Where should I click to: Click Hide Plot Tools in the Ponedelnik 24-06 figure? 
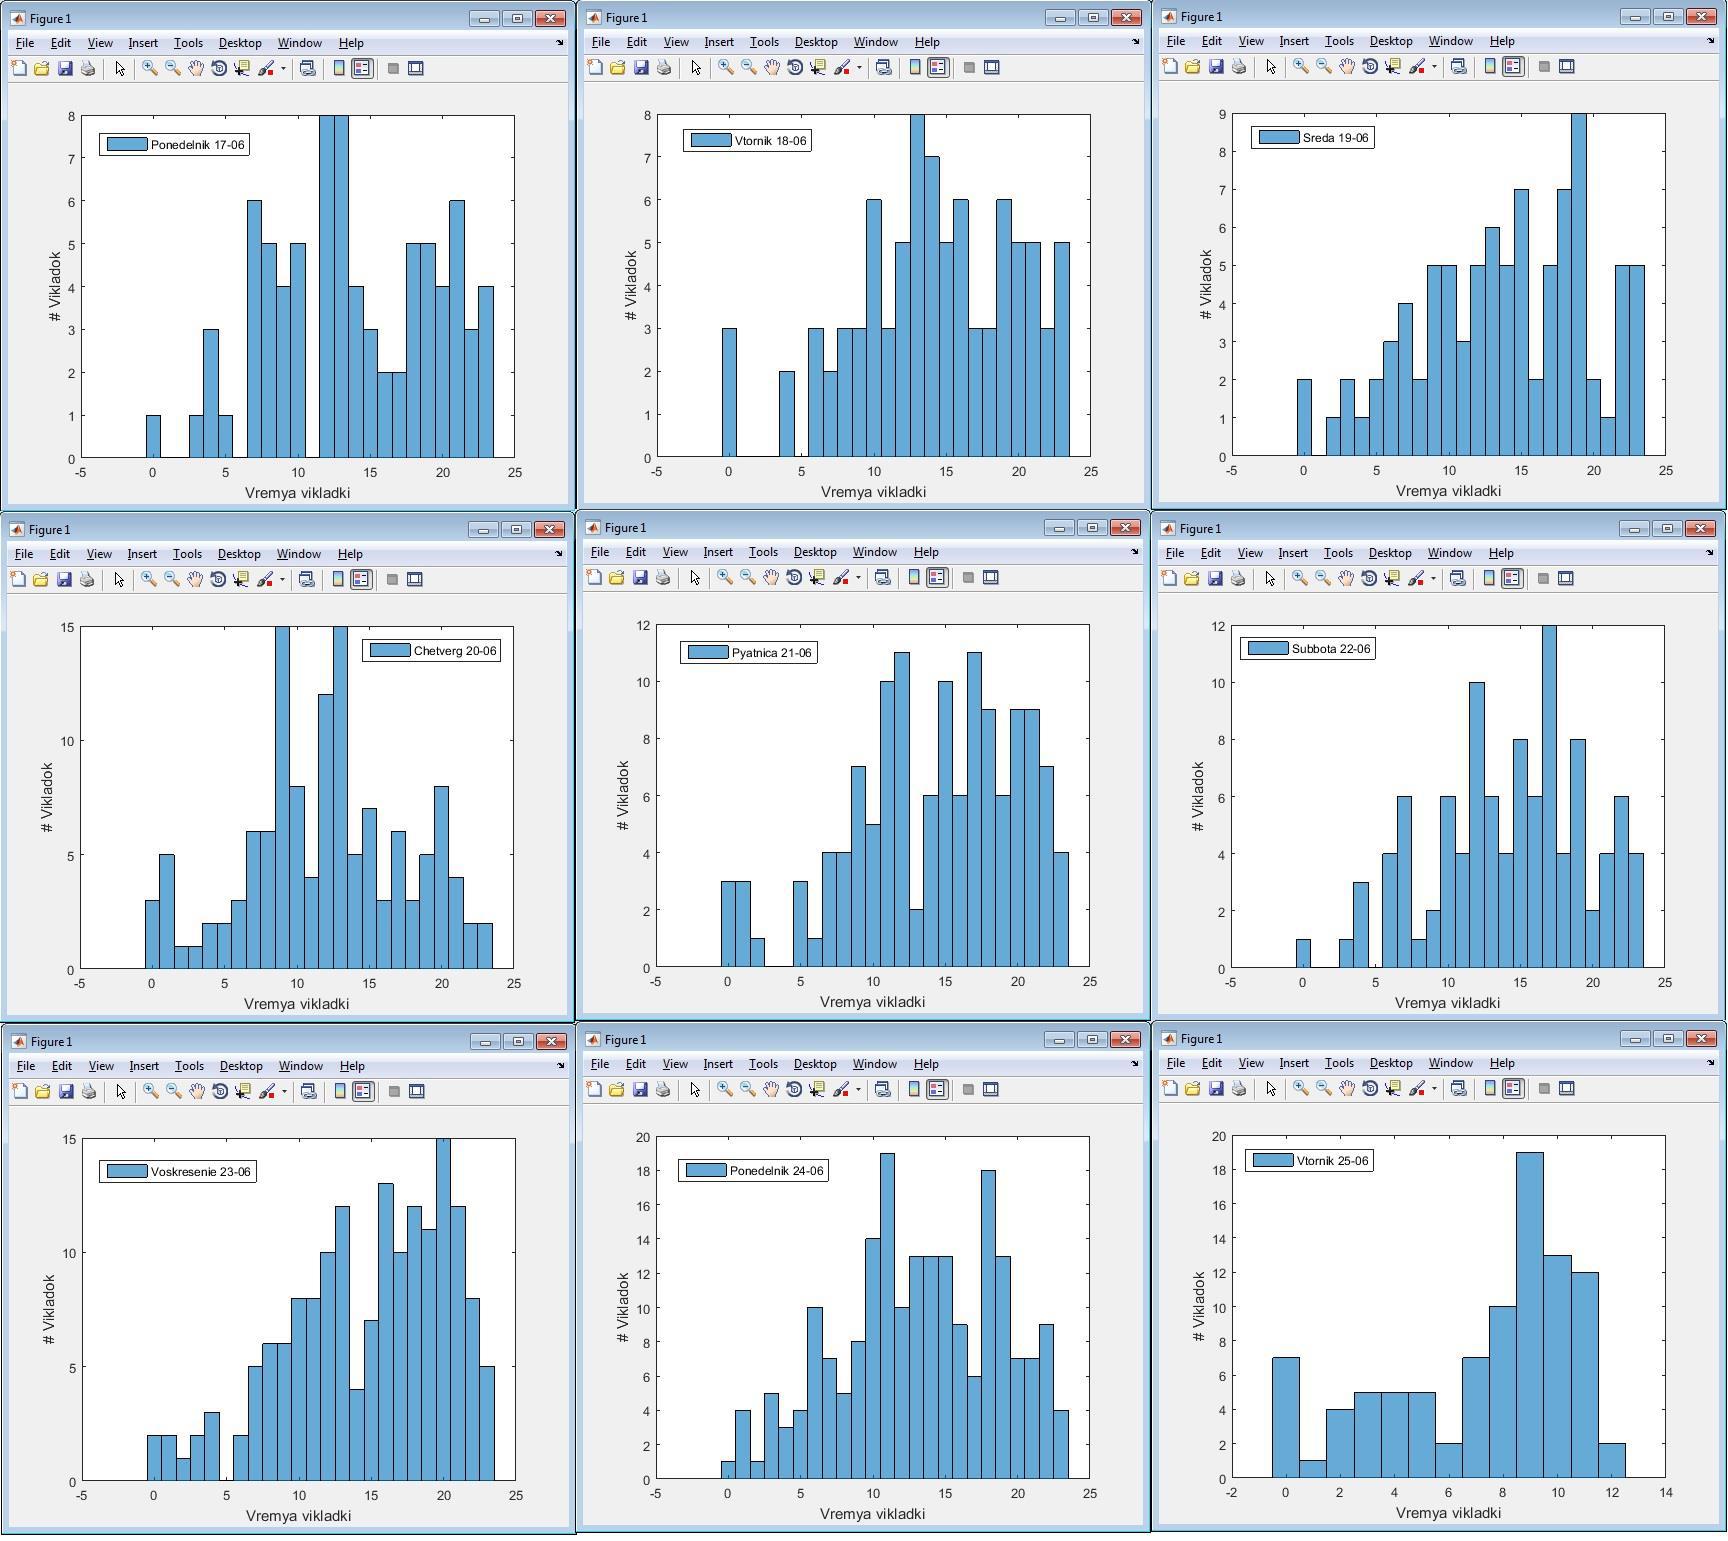968,1090
